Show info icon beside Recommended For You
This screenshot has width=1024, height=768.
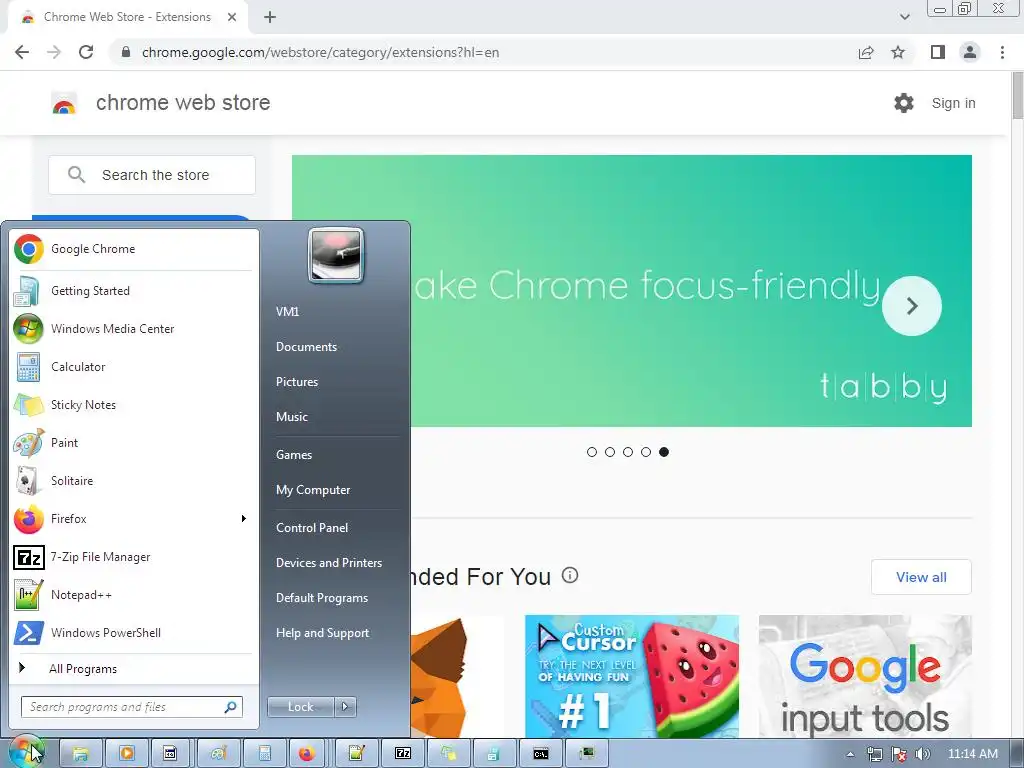[x=570, y=575]
